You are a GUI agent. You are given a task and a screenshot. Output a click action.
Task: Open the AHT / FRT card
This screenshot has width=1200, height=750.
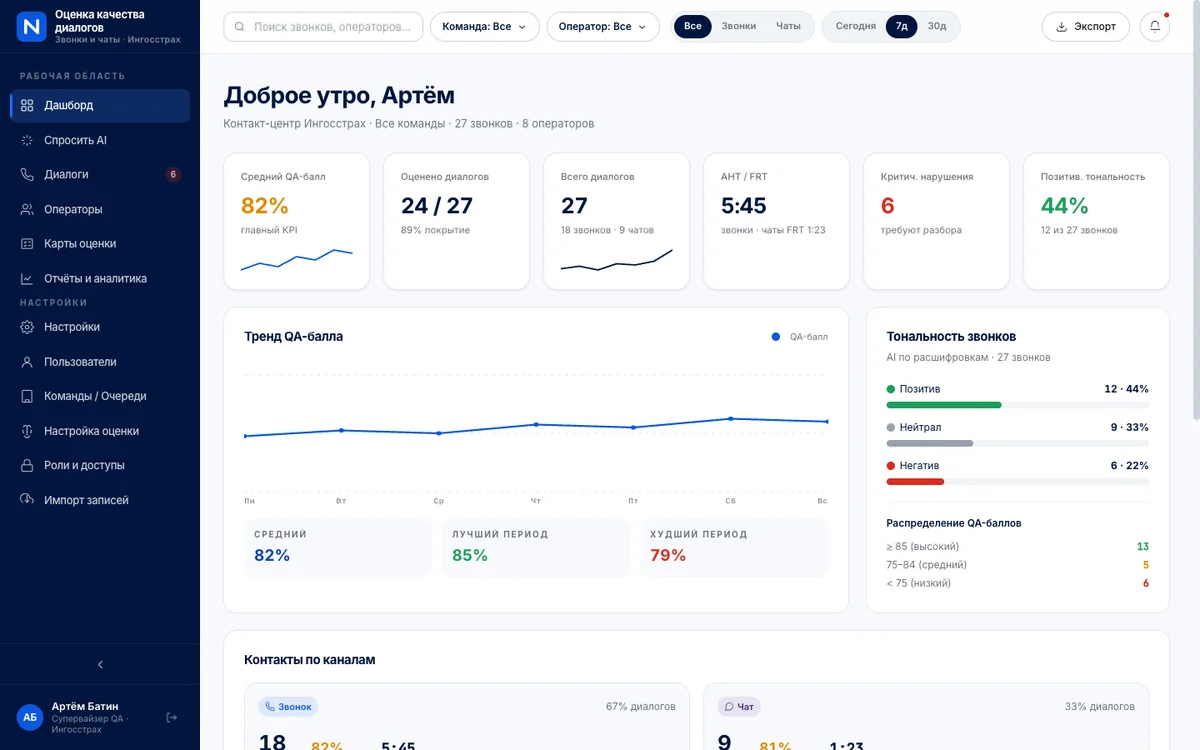tap(776, 221)
